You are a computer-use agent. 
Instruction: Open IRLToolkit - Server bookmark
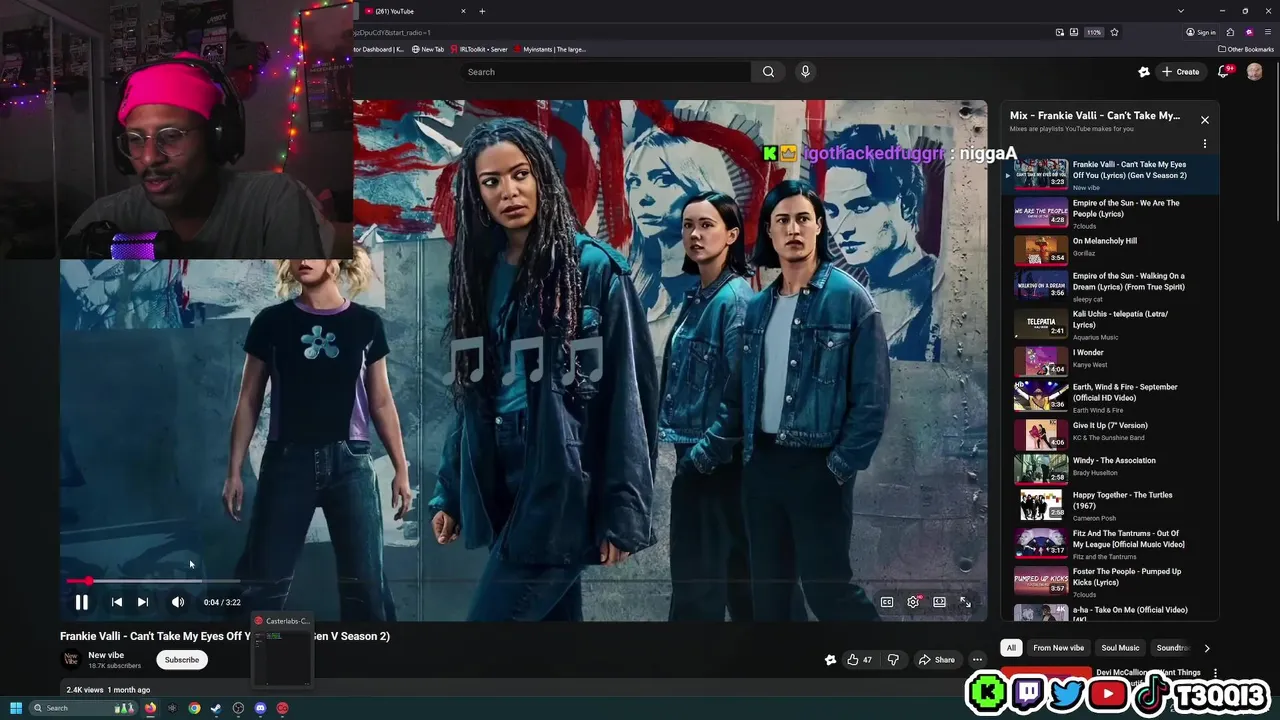[x=479, y=49]
